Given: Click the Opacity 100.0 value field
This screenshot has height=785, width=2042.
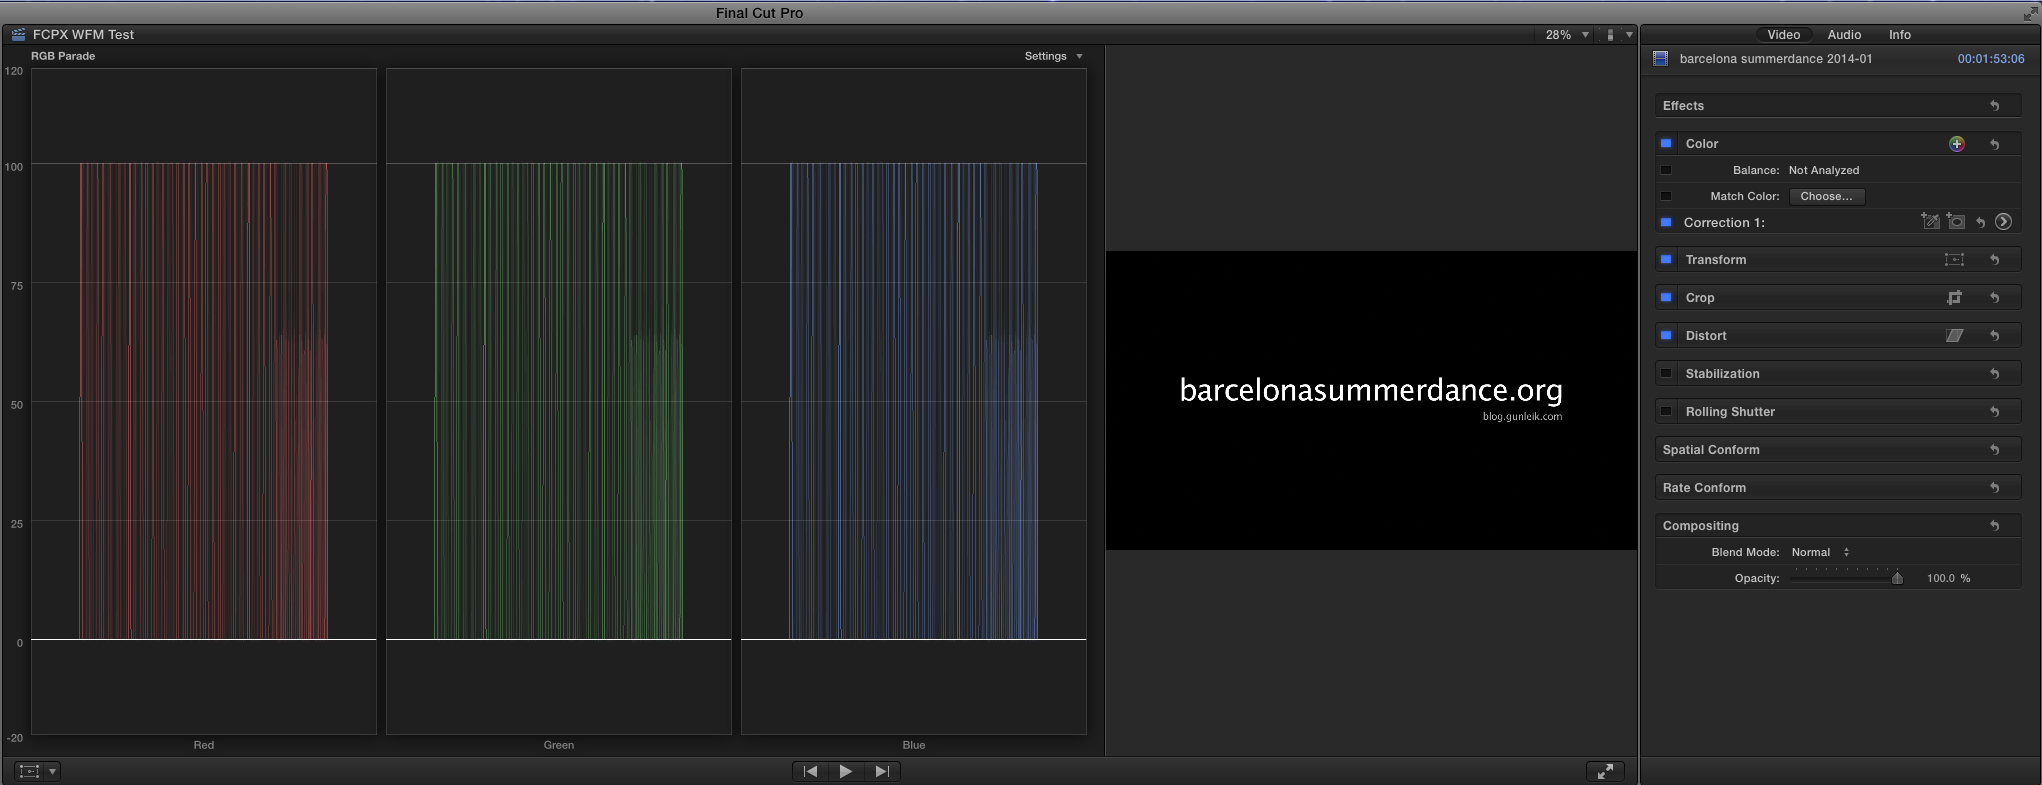Looking at the screenshot, I should [1948, 578].
